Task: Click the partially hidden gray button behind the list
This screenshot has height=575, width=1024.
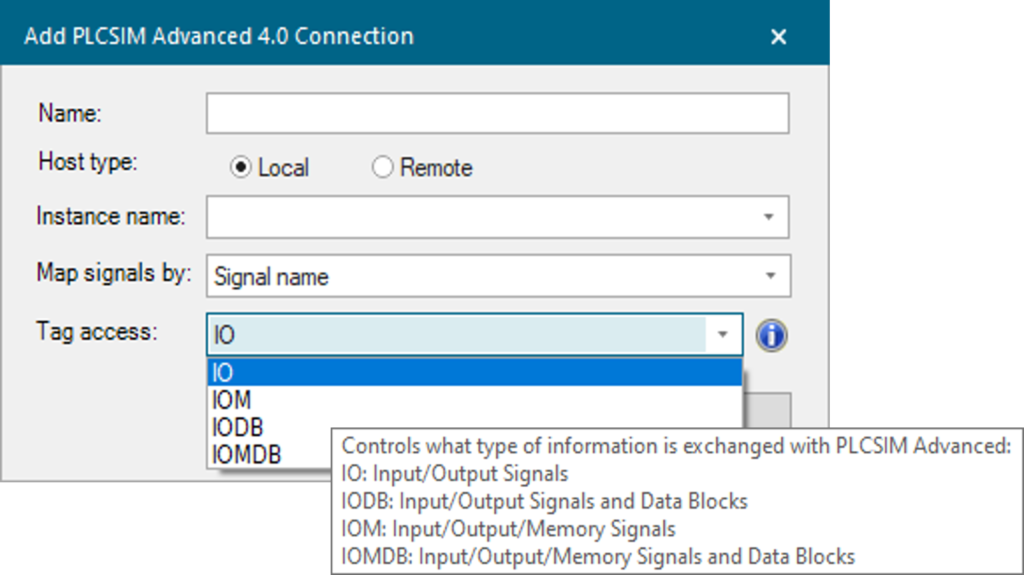Action: pyautogui.click(x=767, y=410)
